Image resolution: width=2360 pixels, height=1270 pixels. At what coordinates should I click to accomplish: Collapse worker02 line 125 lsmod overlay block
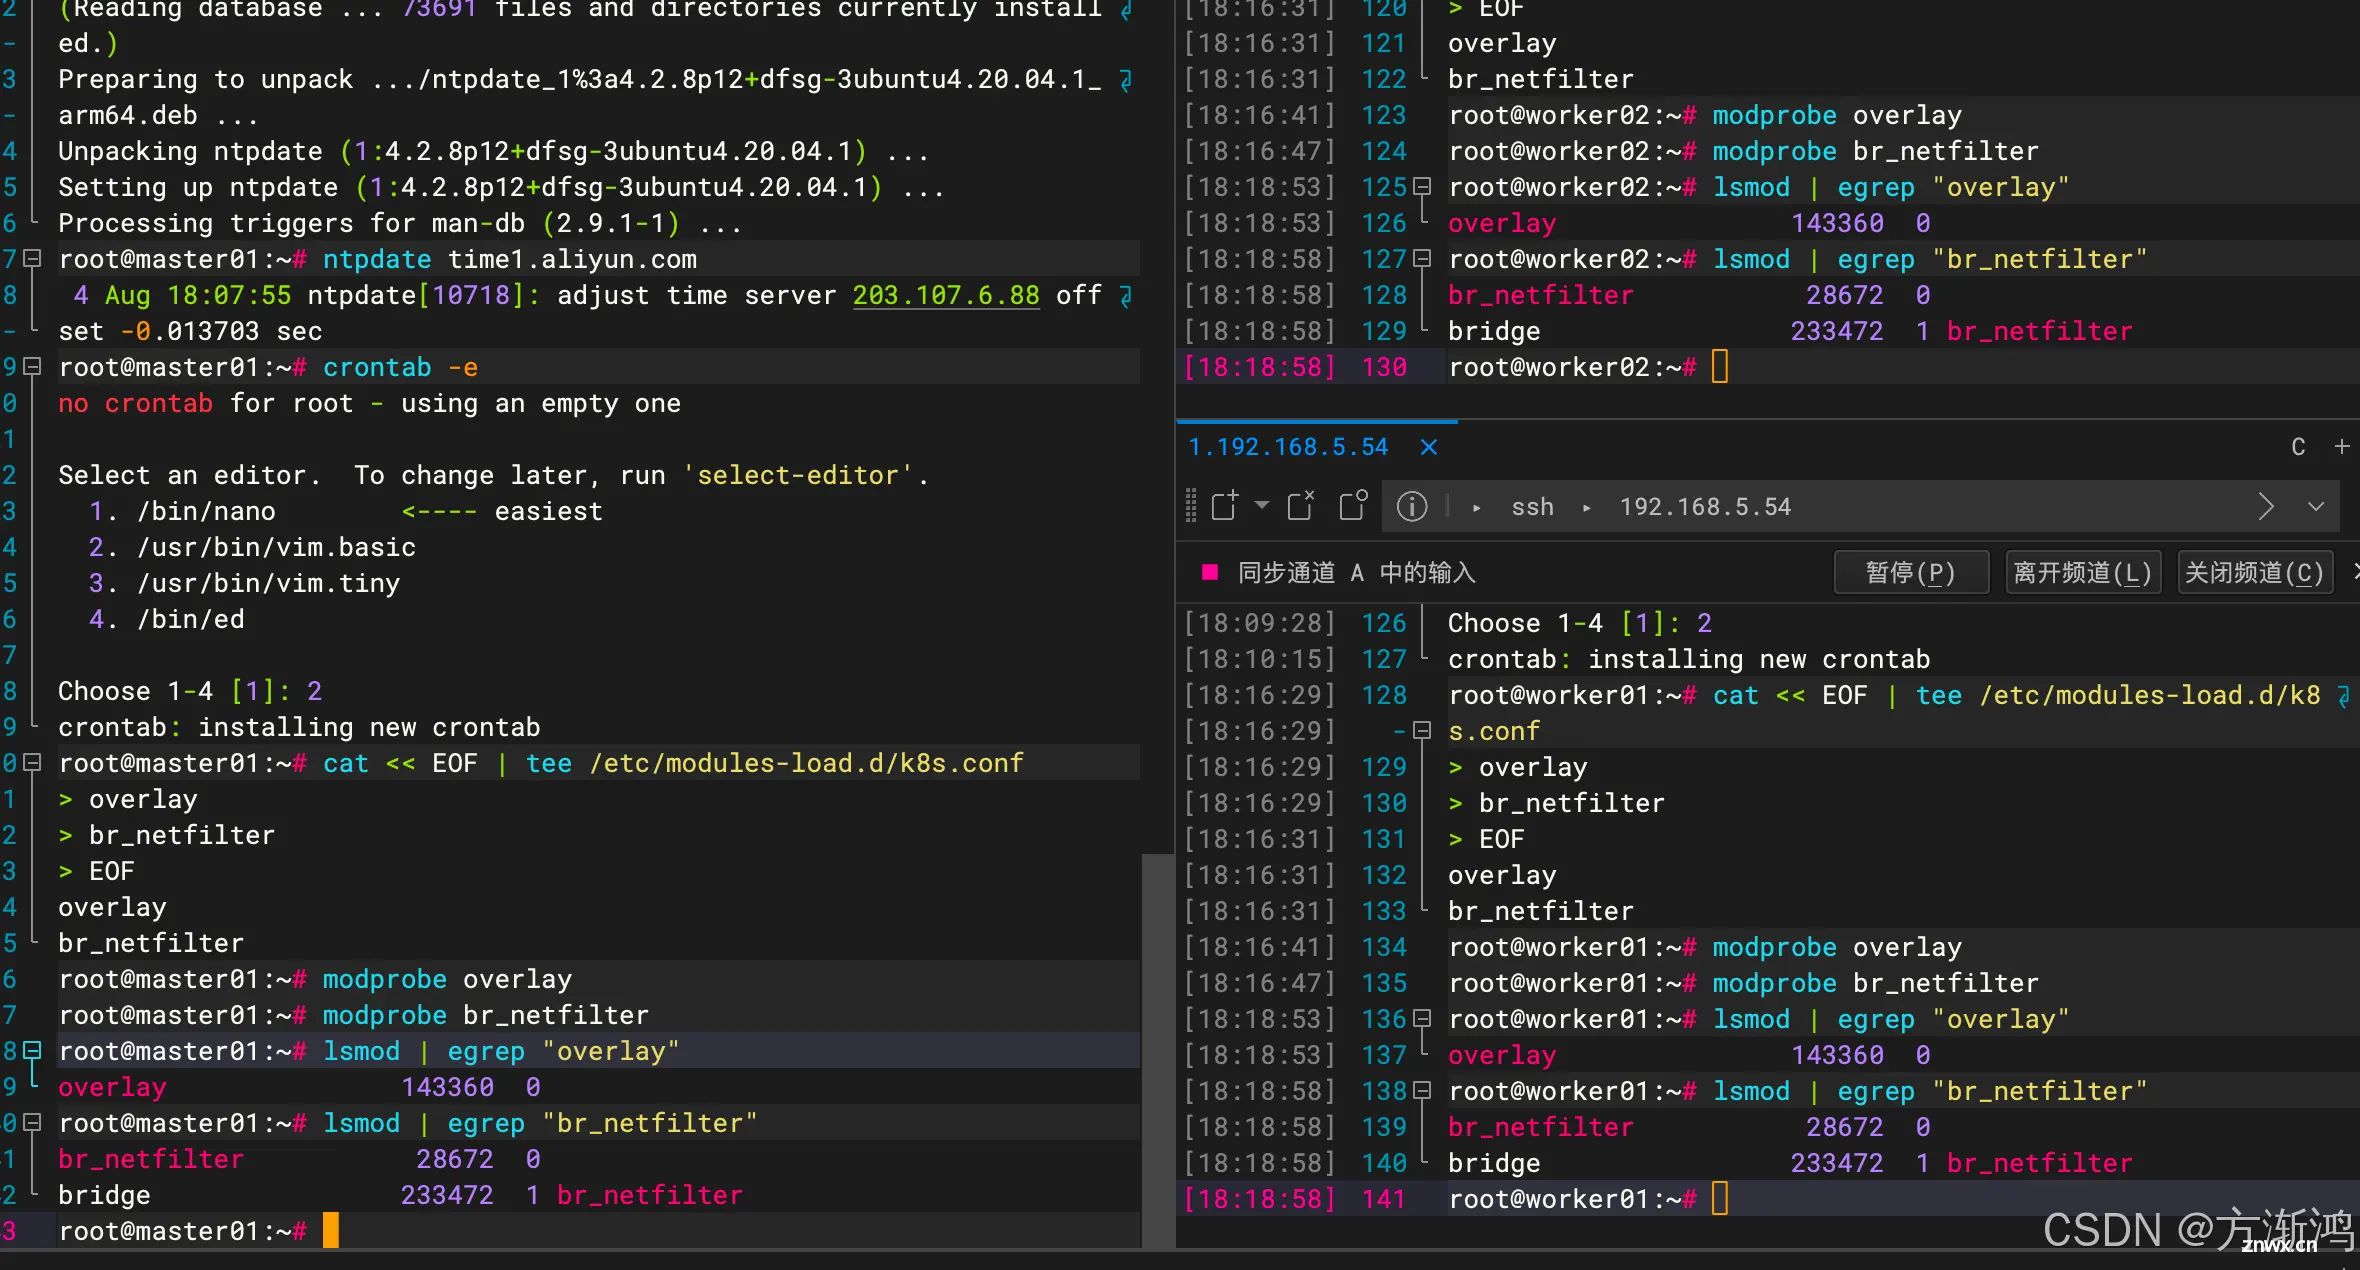point(1422,187)
